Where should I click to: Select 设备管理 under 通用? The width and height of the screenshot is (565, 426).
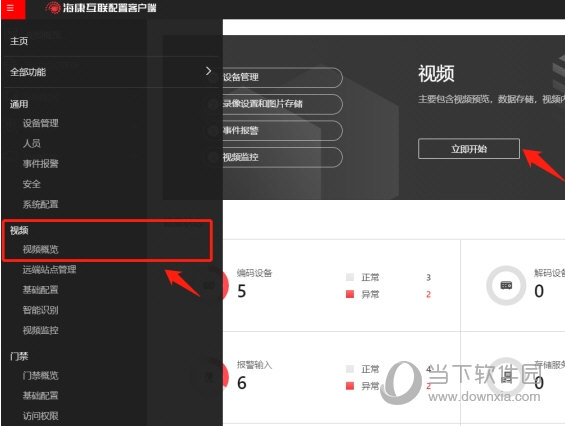click(41, 123)
